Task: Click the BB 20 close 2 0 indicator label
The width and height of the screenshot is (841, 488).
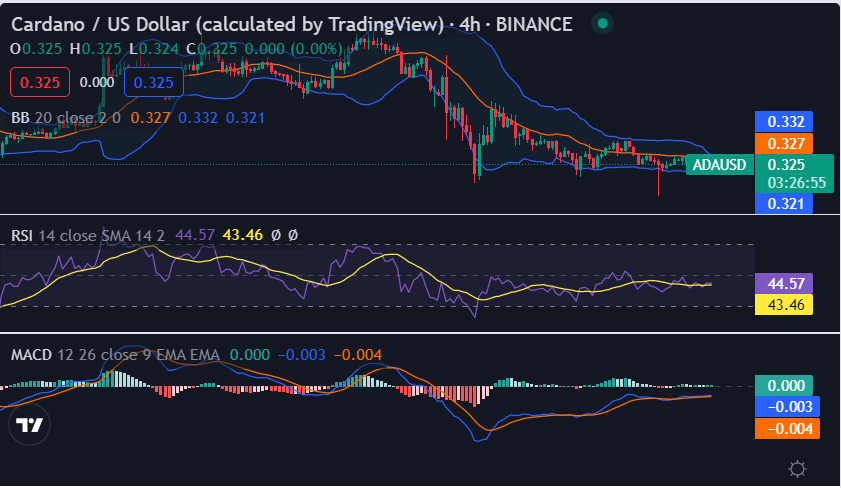Action: (66, 117)
